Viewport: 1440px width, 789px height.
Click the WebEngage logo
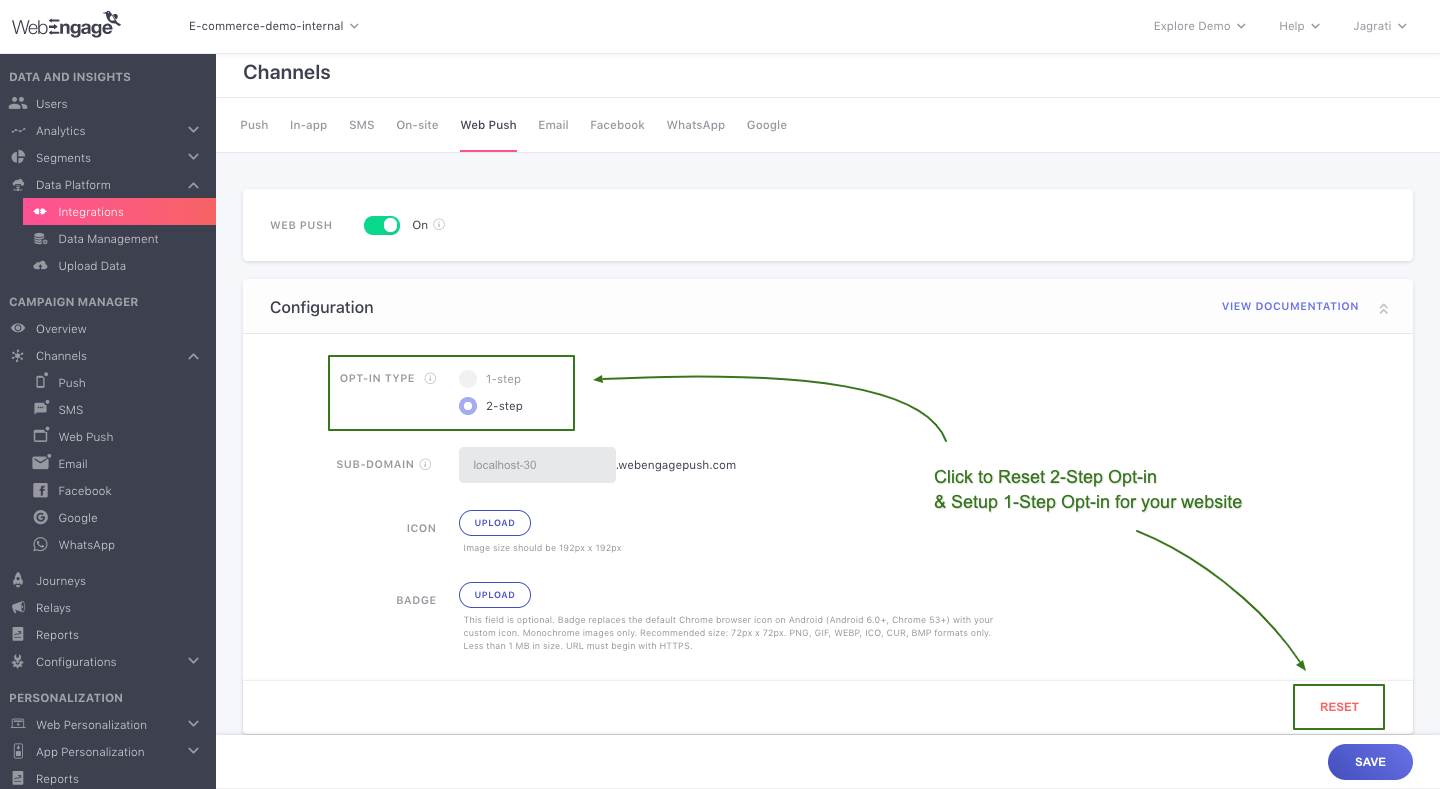pos(66,25)
